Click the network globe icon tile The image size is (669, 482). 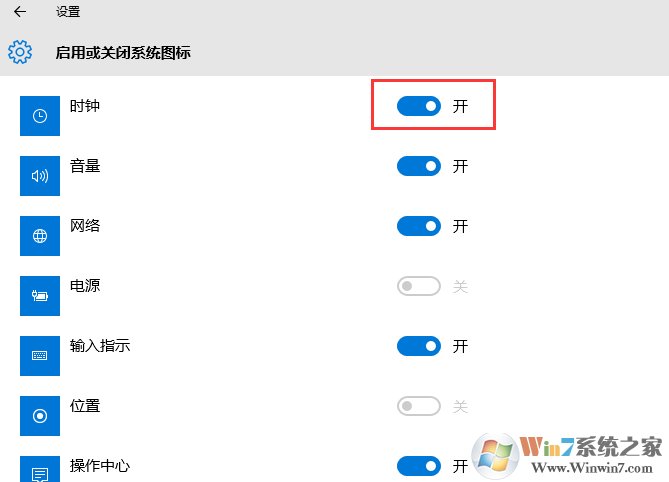click(x=40, y=236)
